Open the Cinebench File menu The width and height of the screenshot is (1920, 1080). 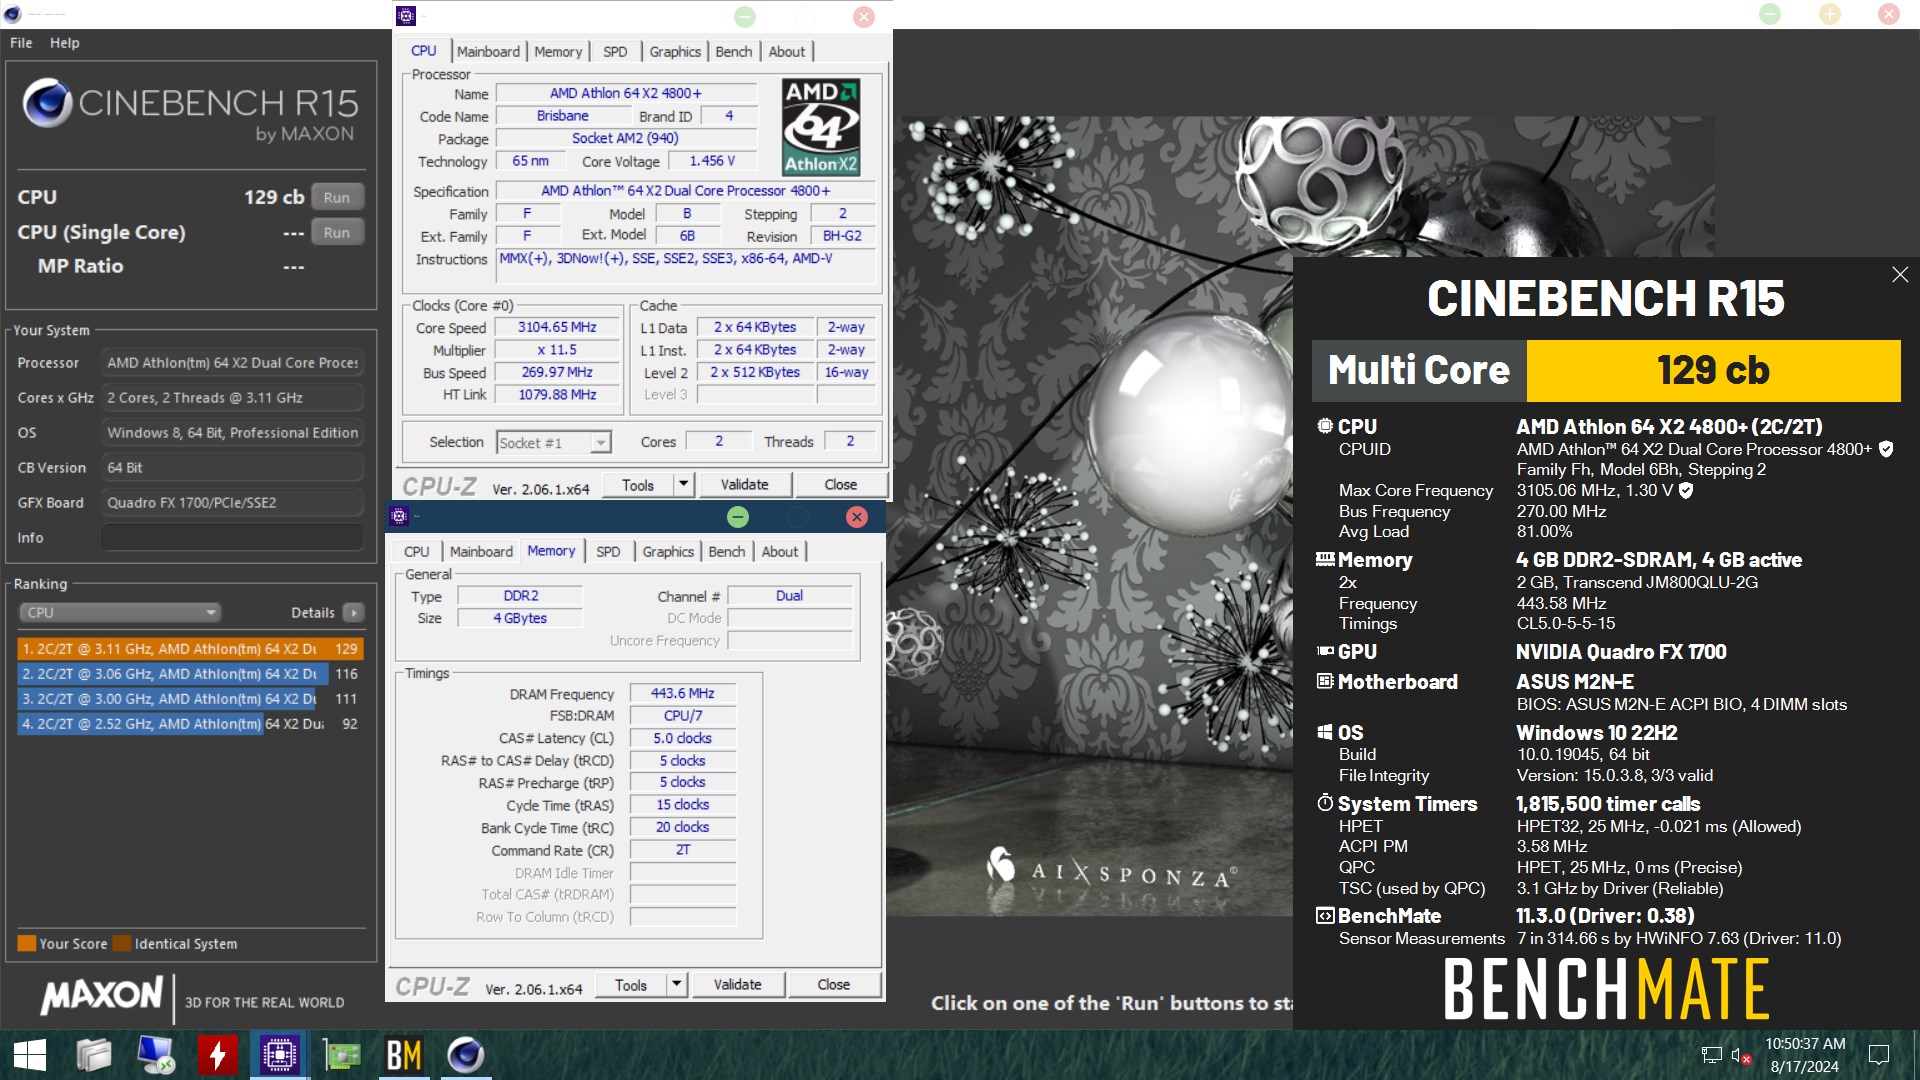(x=21, y=43)
